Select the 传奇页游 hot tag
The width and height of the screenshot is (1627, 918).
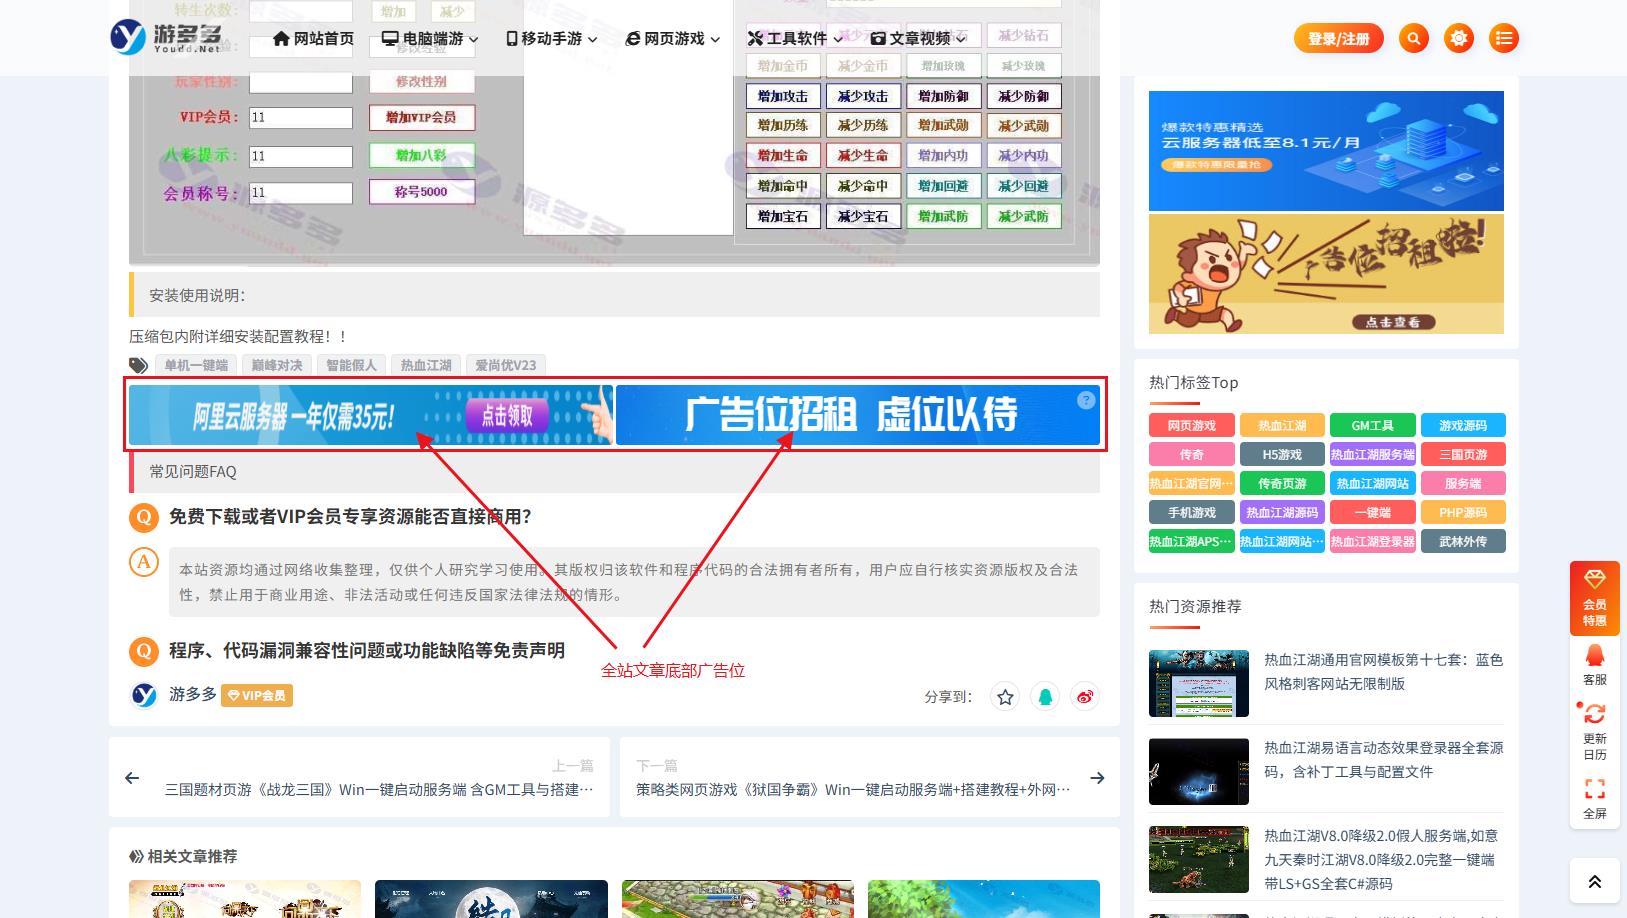[1282, 484]
